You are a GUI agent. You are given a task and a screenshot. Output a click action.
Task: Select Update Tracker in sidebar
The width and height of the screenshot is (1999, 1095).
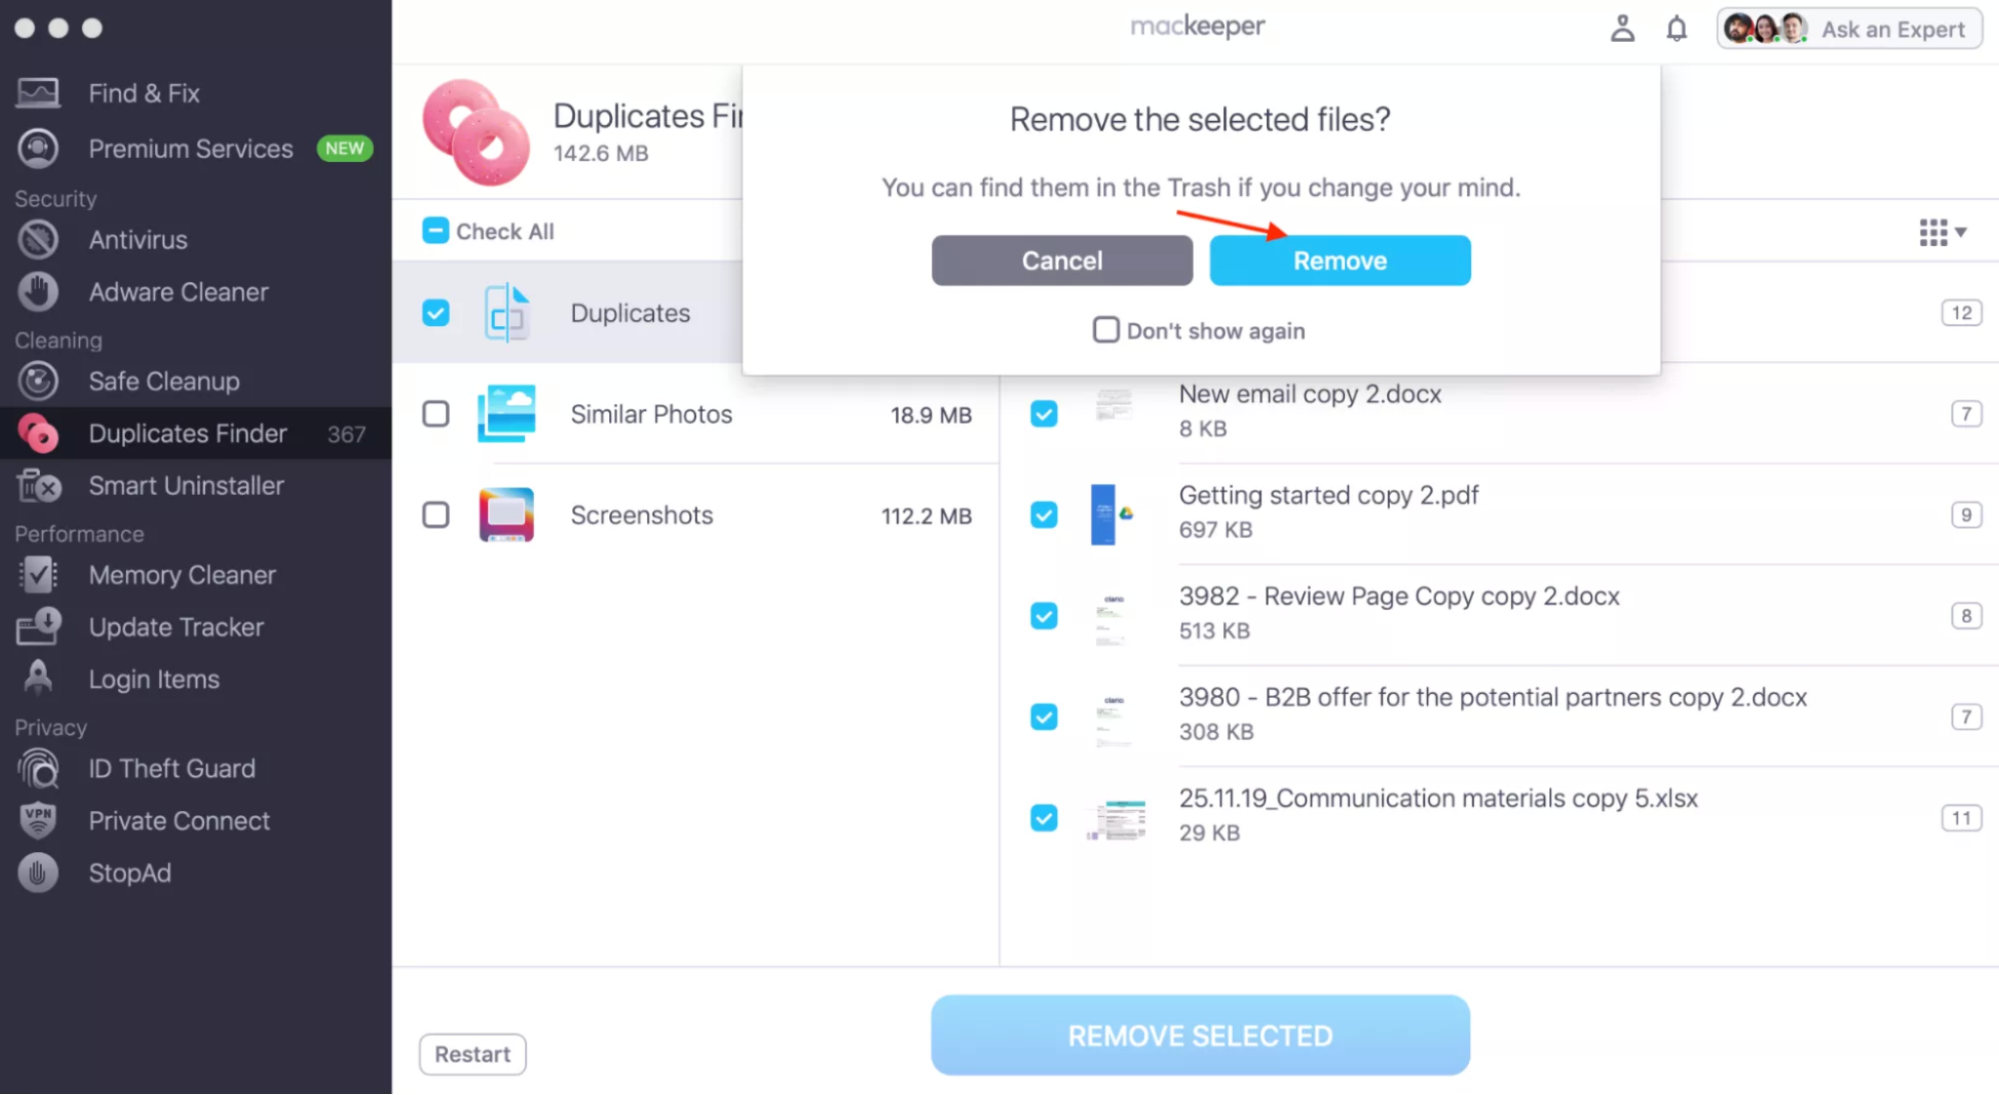pos(176,627)
